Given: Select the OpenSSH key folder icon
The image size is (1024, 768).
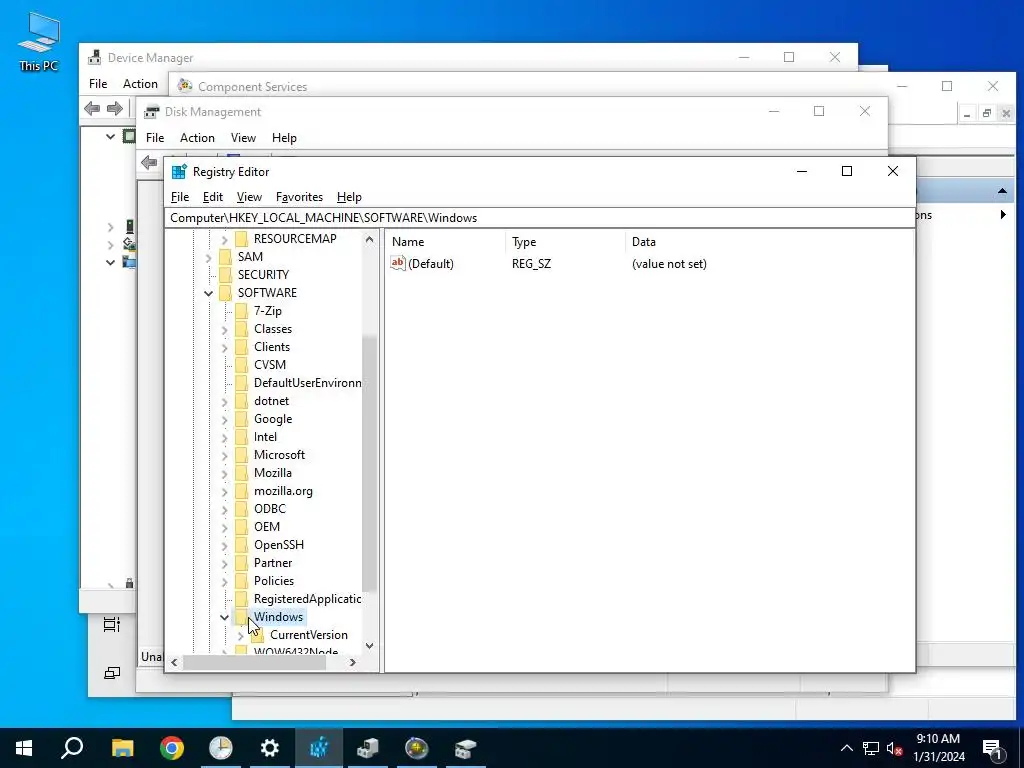Looking at the screenshot, I should tap(241, 545).
